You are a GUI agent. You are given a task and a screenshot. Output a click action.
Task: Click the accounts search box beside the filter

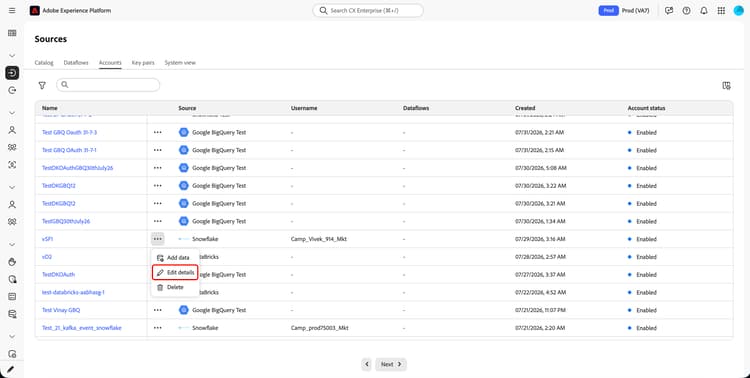pos(108,85)
